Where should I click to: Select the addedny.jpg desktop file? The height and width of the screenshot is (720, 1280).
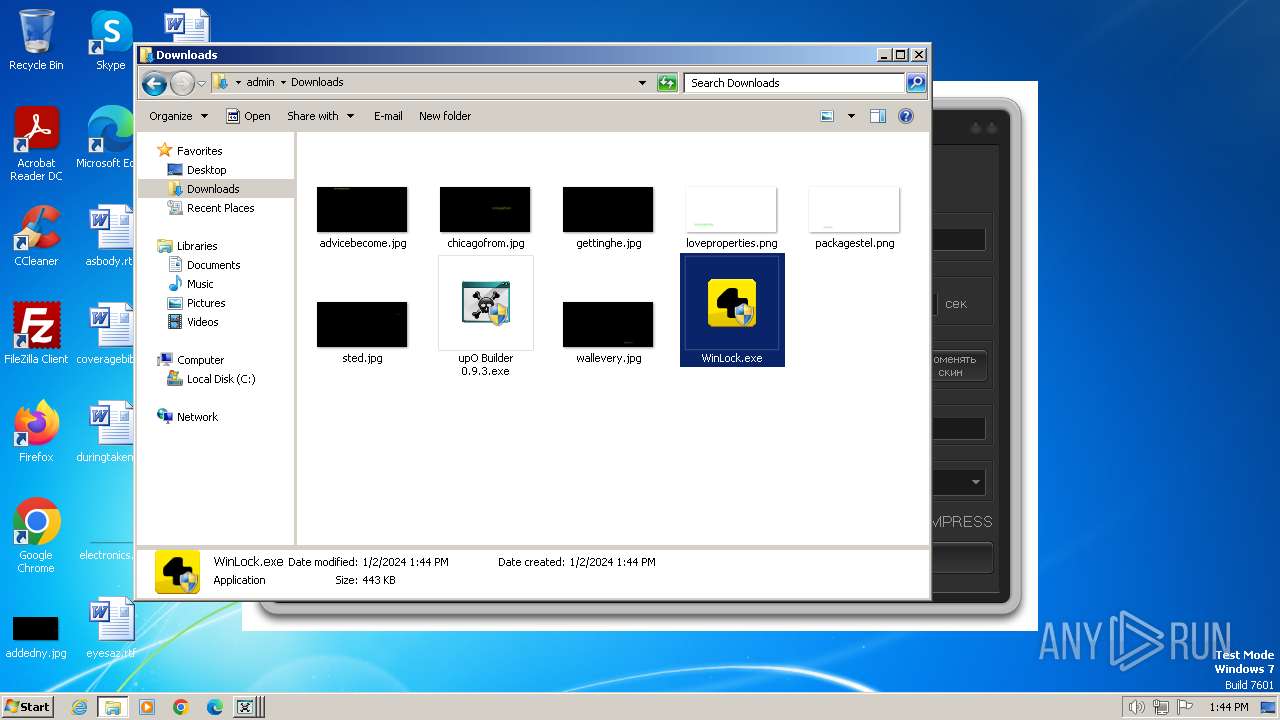click(x=36, y=636)
